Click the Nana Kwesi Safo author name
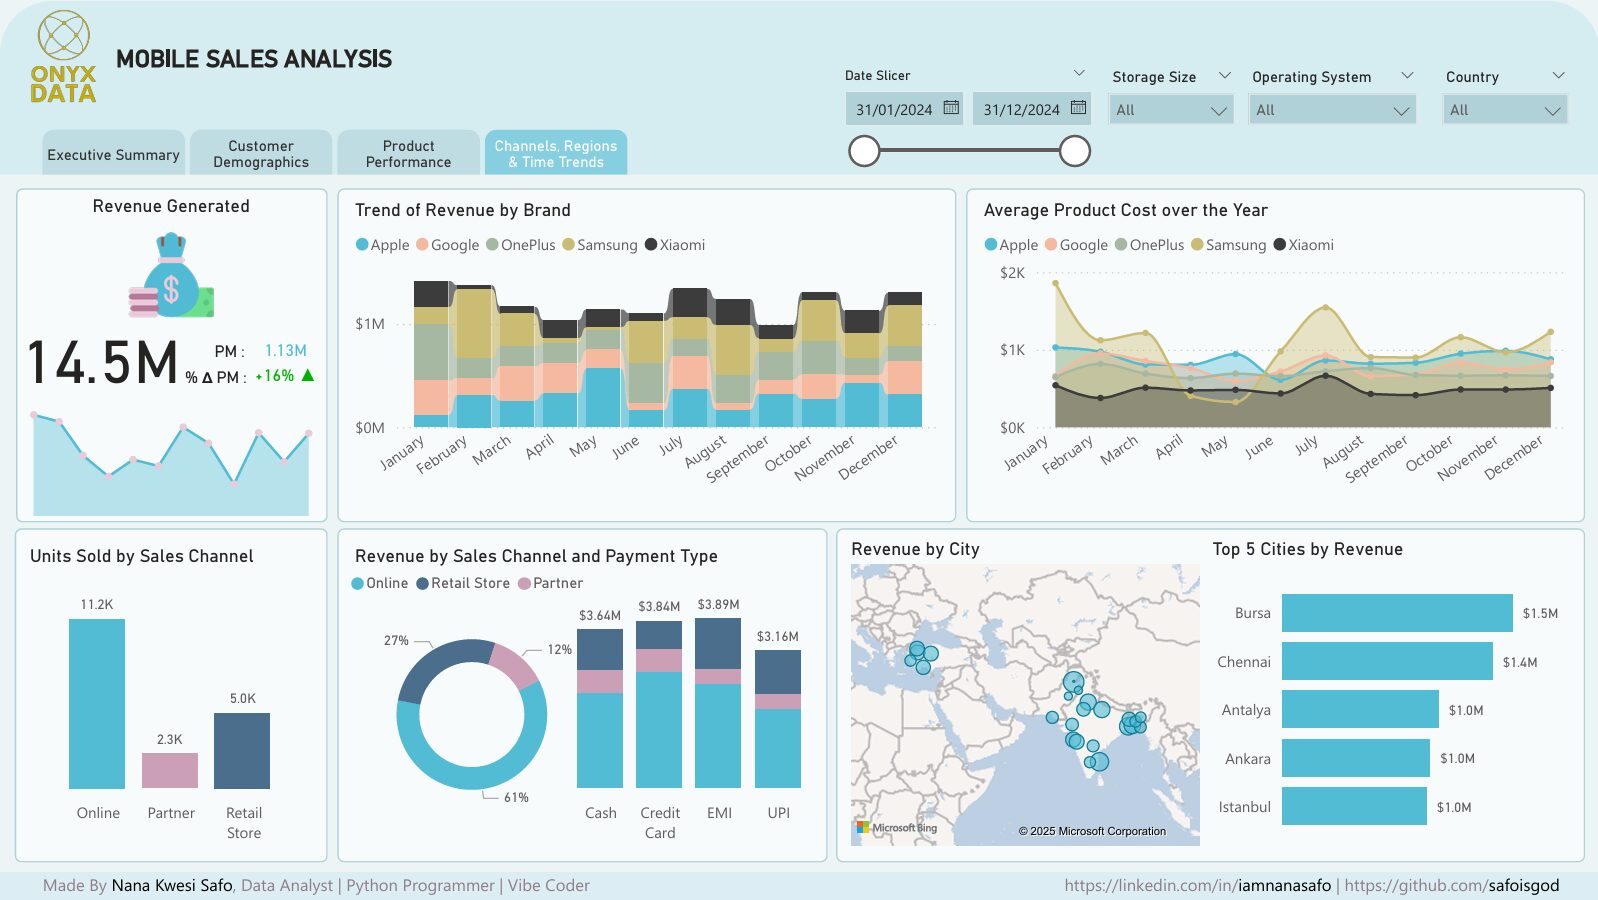Screen dimensions: 1598x900 [172, 885]
